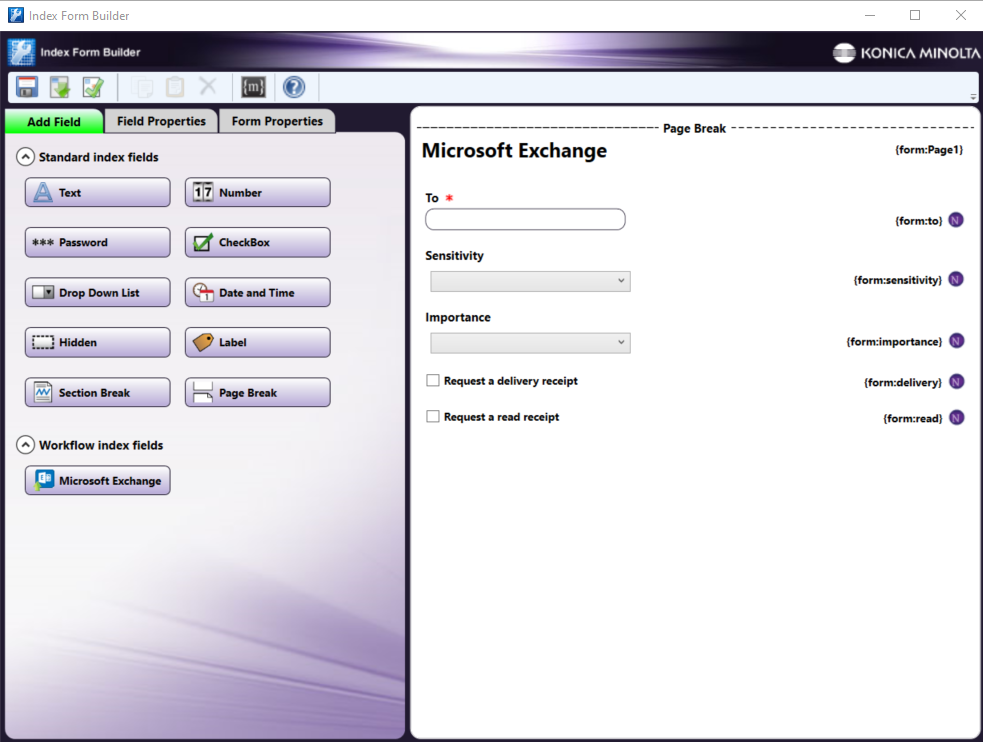Switch to the Field Properties tab

click(x=161, y=121)
